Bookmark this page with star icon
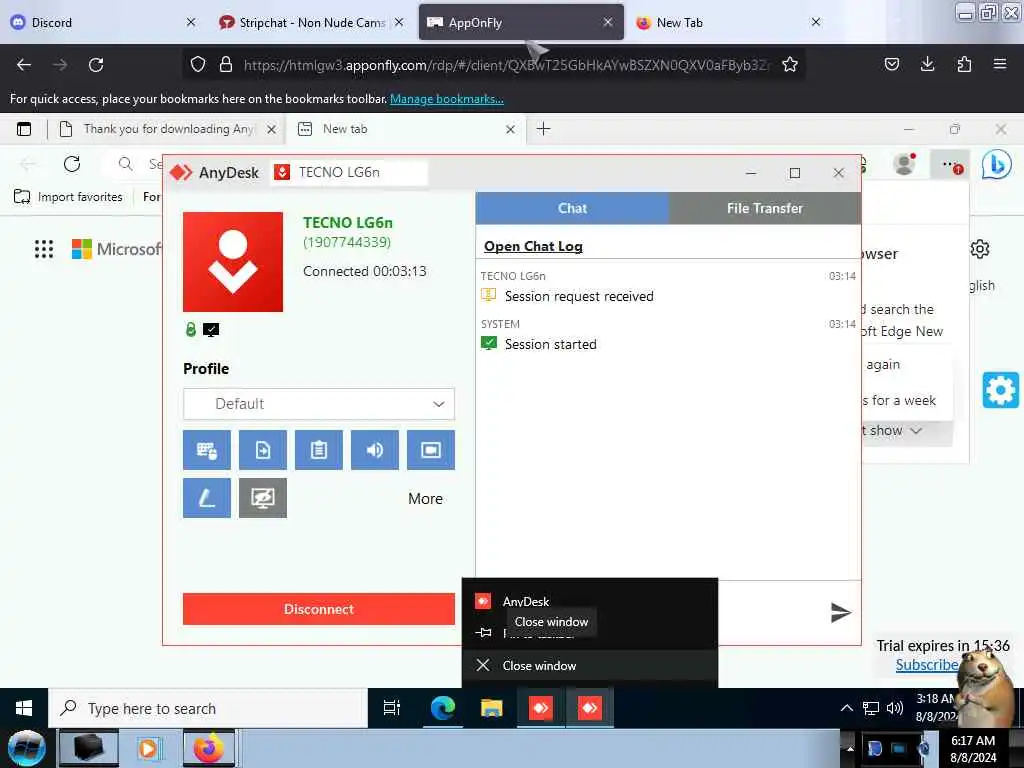Screen dimensions: 1024x768 tap(790, 64)
